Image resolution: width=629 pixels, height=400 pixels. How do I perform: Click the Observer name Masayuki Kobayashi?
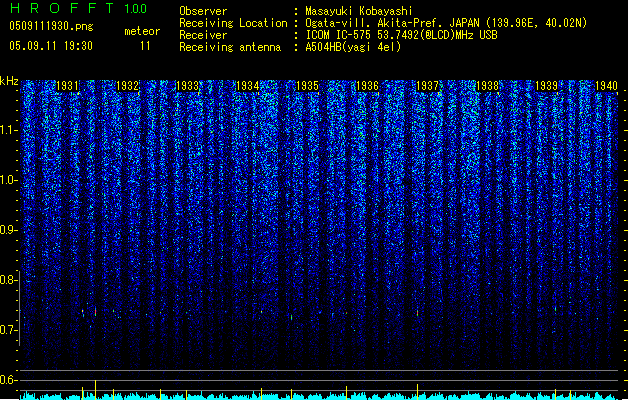point(359,11)
